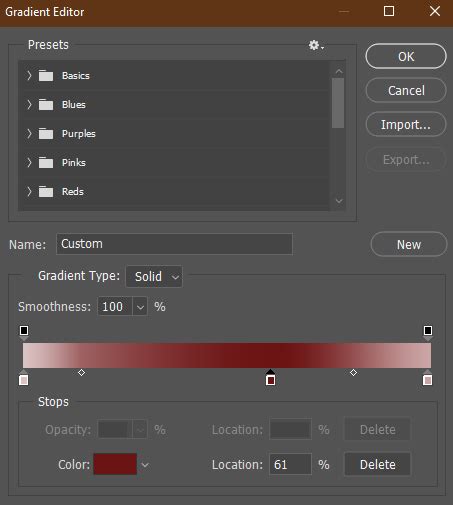453x505 pixels.
Task: Select the Basics folder icon
Action: [x=46, y=76]
